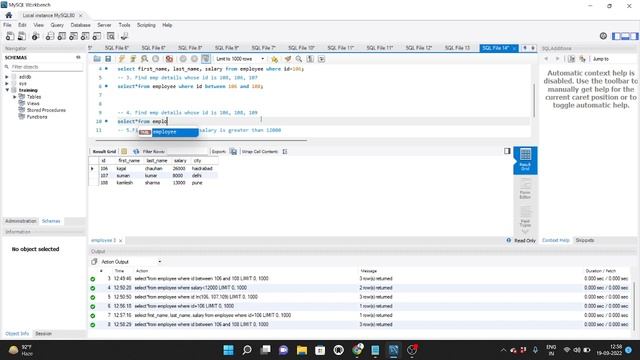This screenshot has width=640, height=360.
Task: Save the script with the floppy icon
Action: tap(108, 59)
